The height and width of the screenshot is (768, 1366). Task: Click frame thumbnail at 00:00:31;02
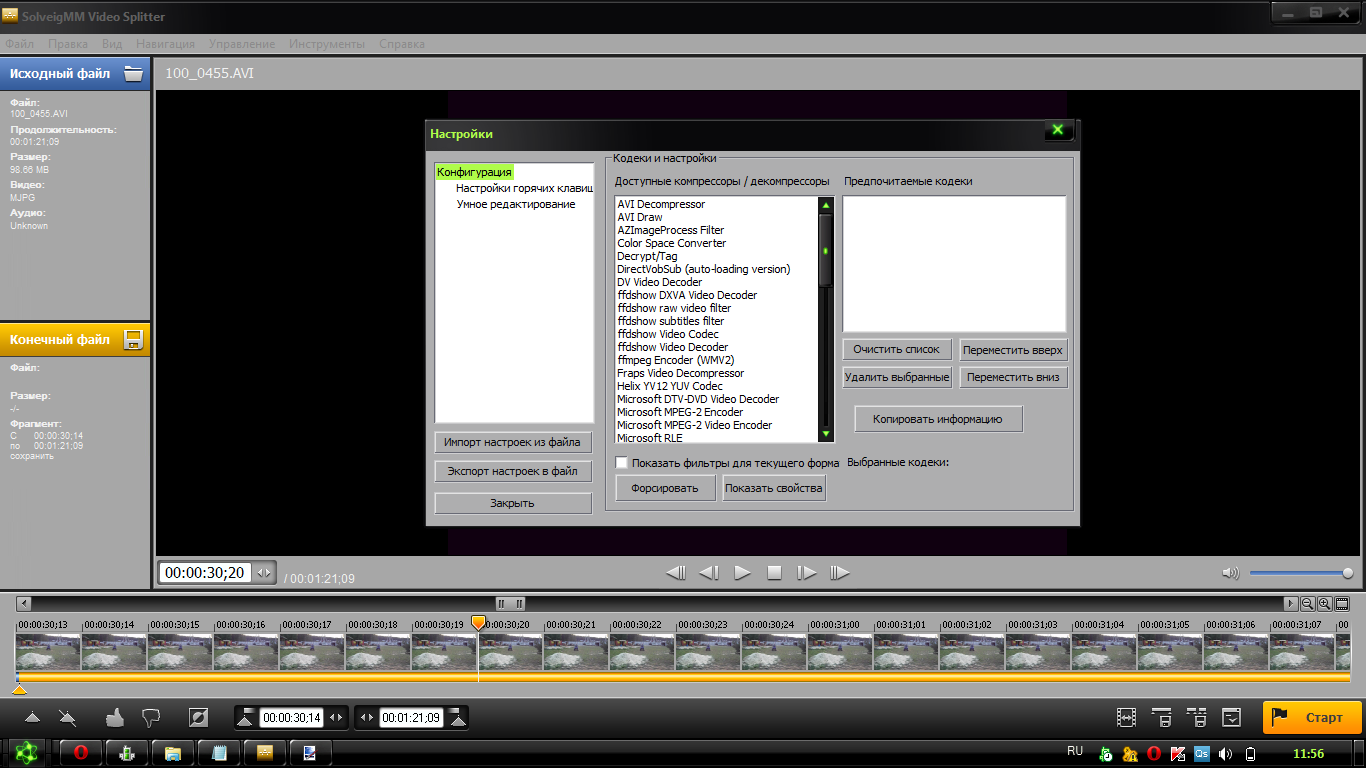tap(970, 651)
